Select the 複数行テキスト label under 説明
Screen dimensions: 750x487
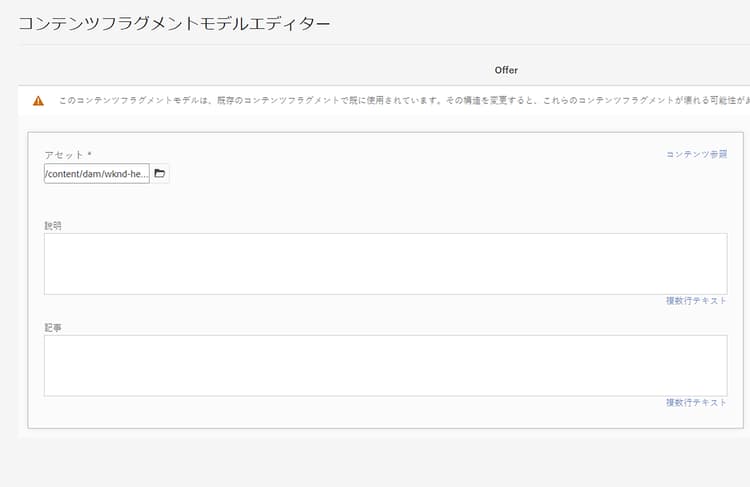click(x=696, y=301)
